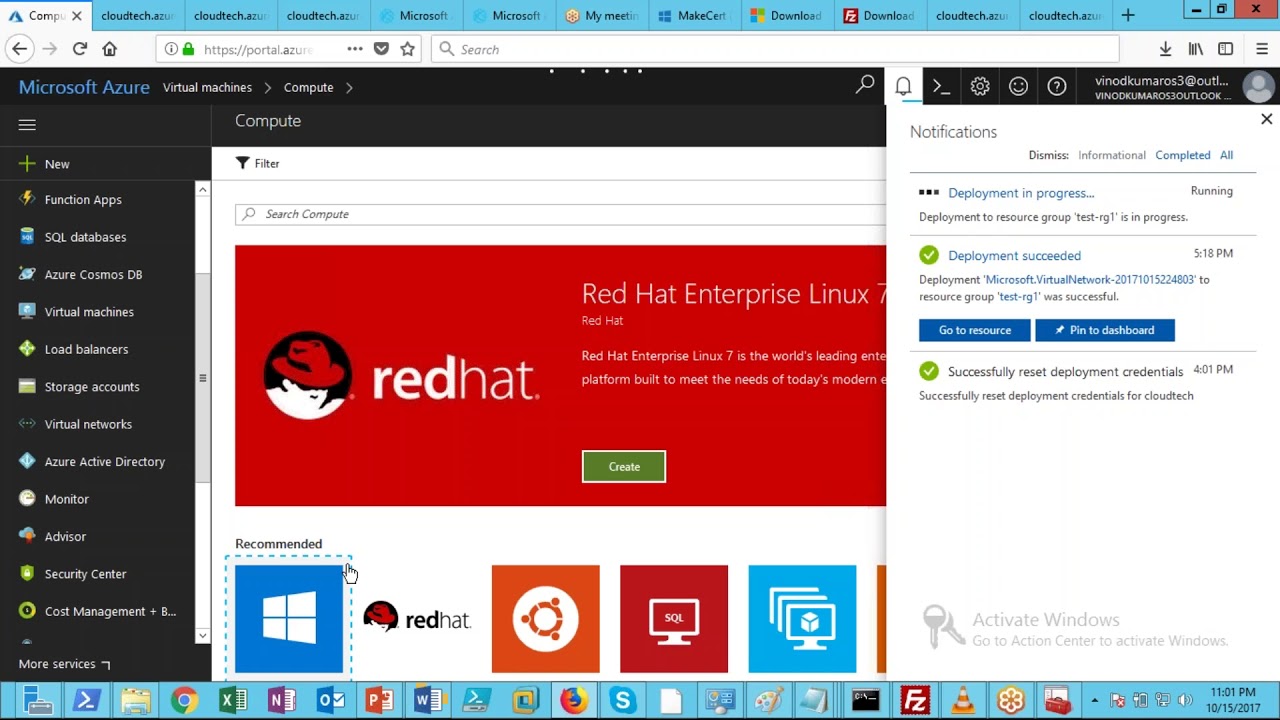Open Cost Management + Billing icon

(27, 611)
